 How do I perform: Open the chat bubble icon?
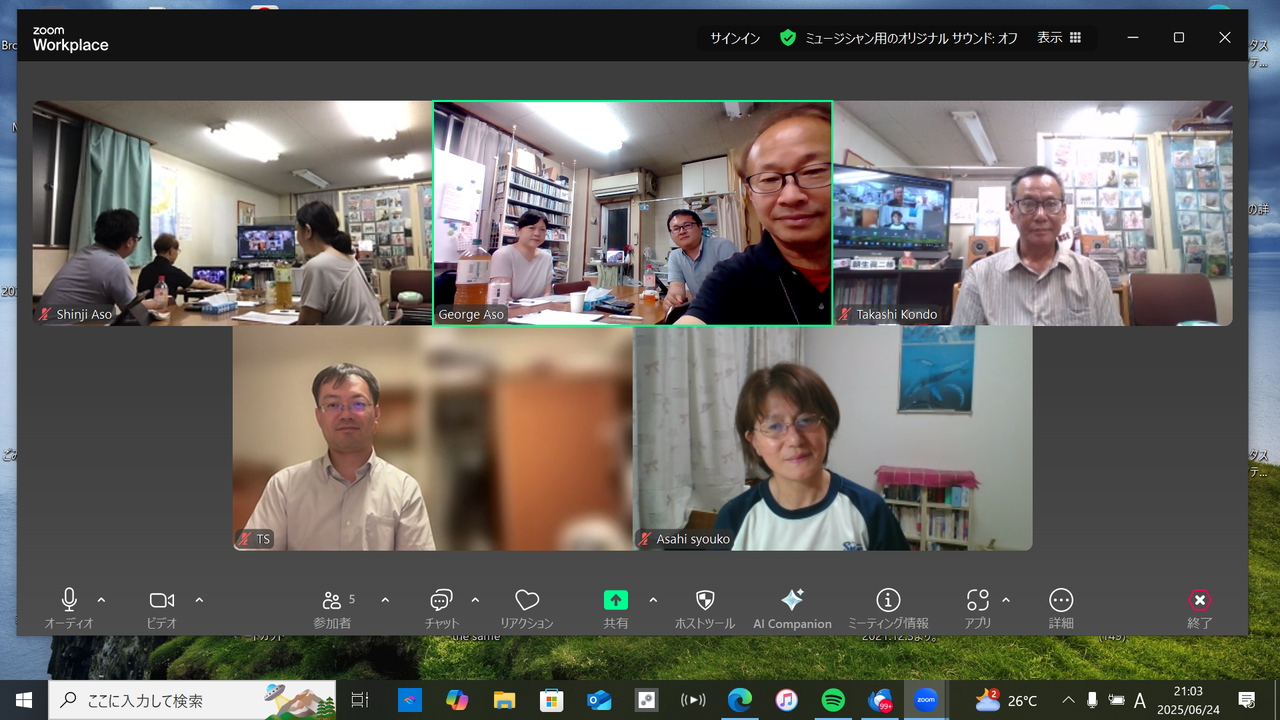(441, 600)
